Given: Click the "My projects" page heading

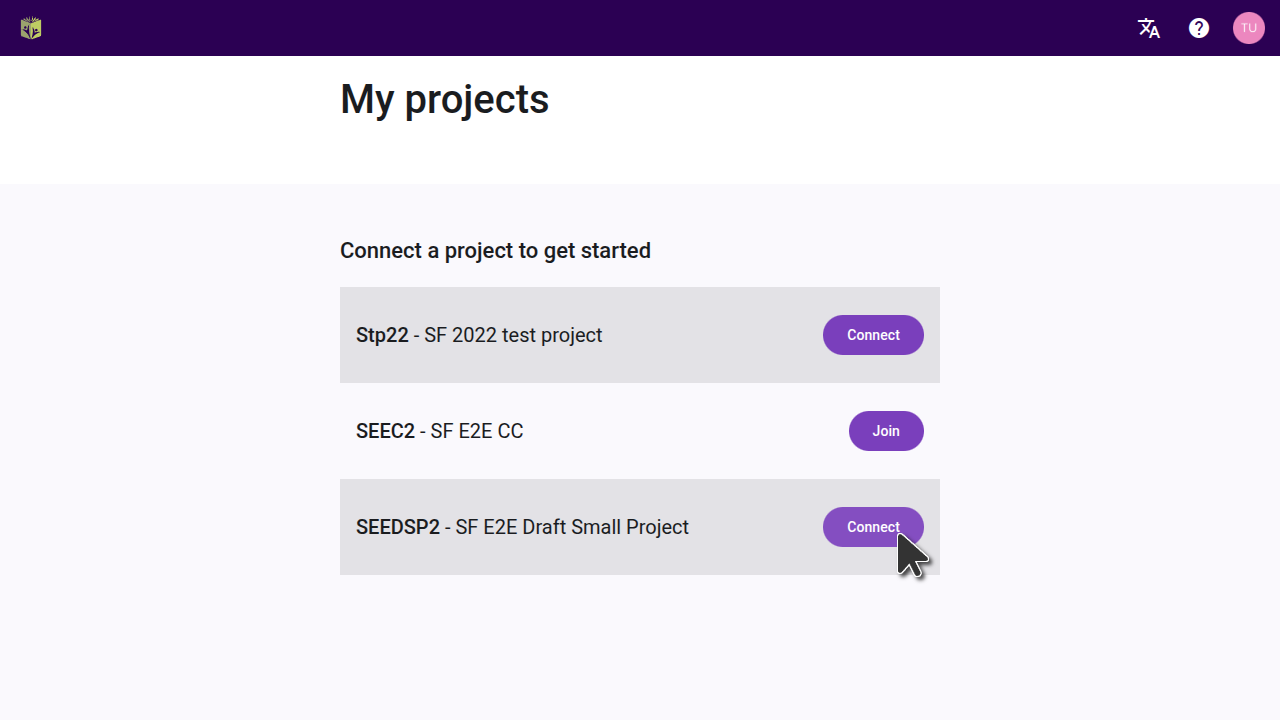Looking at the screenshot, I should point(444,99).
